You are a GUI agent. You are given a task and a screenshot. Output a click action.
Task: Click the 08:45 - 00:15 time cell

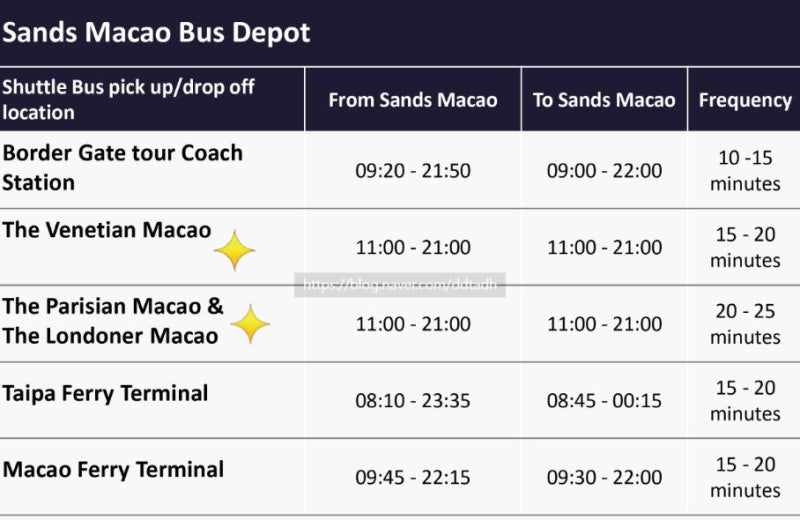pos(604,401)
